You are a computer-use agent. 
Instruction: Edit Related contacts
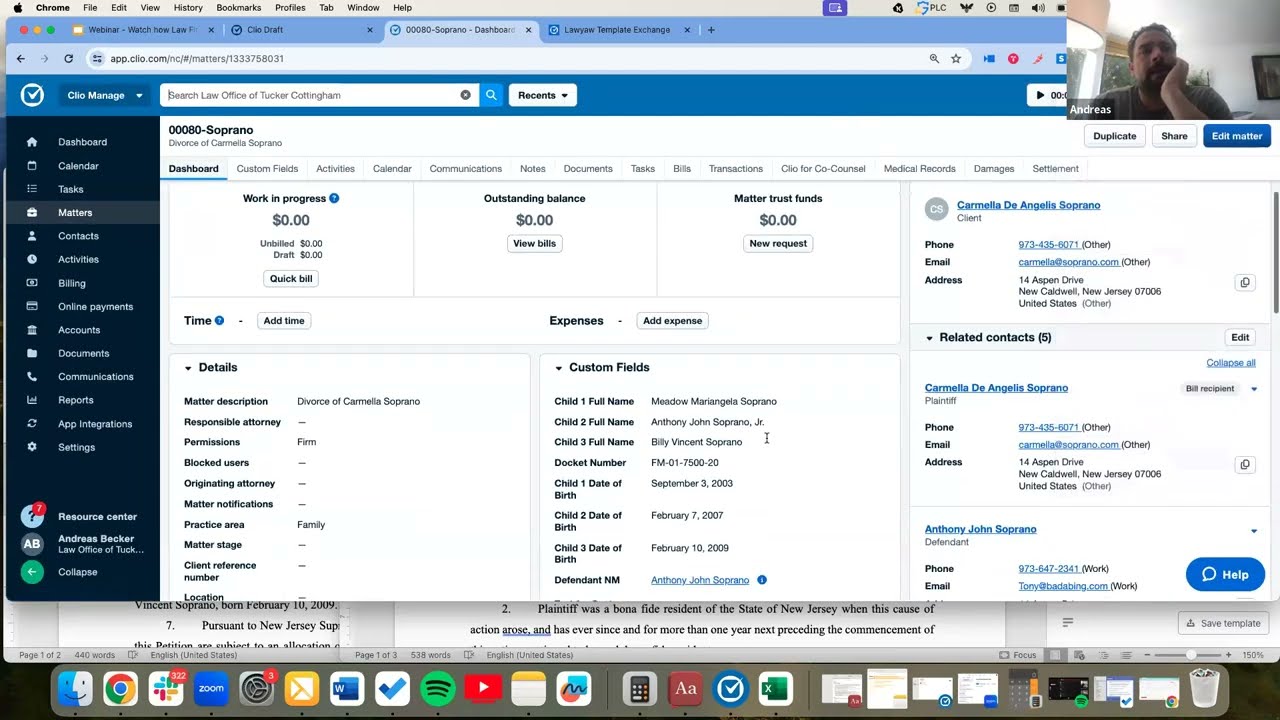[1240, 338]
